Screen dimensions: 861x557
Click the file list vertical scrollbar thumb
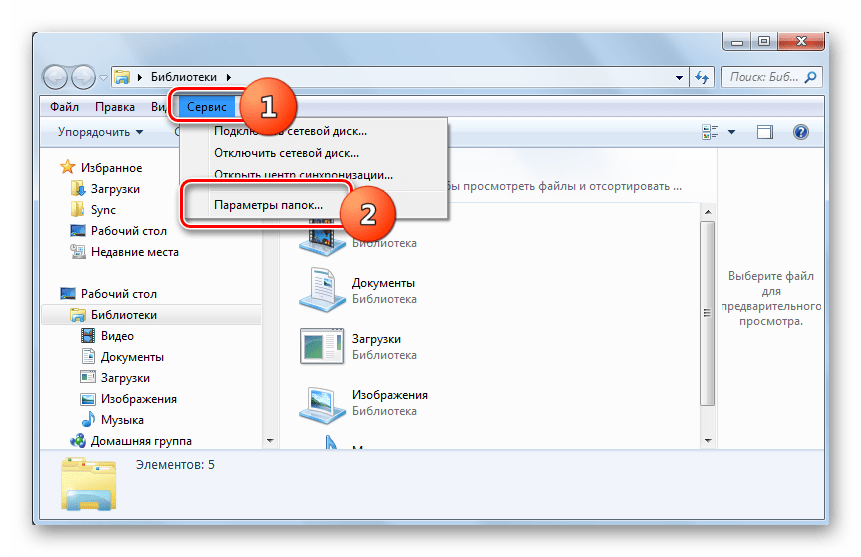click(708, 313)
